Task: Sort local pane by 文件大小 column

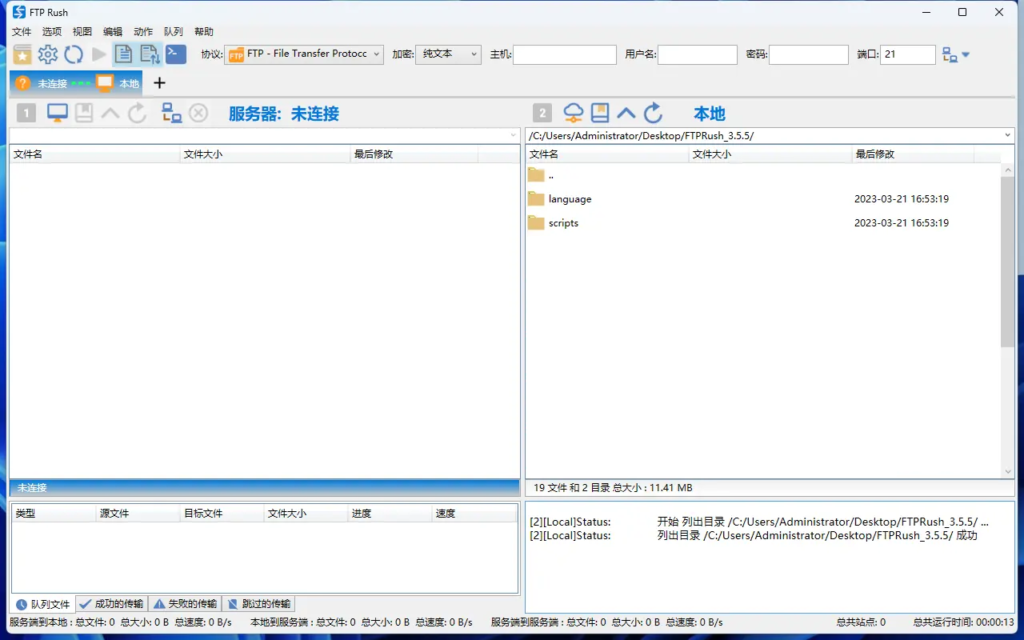Action: click(x=771, y=154)
